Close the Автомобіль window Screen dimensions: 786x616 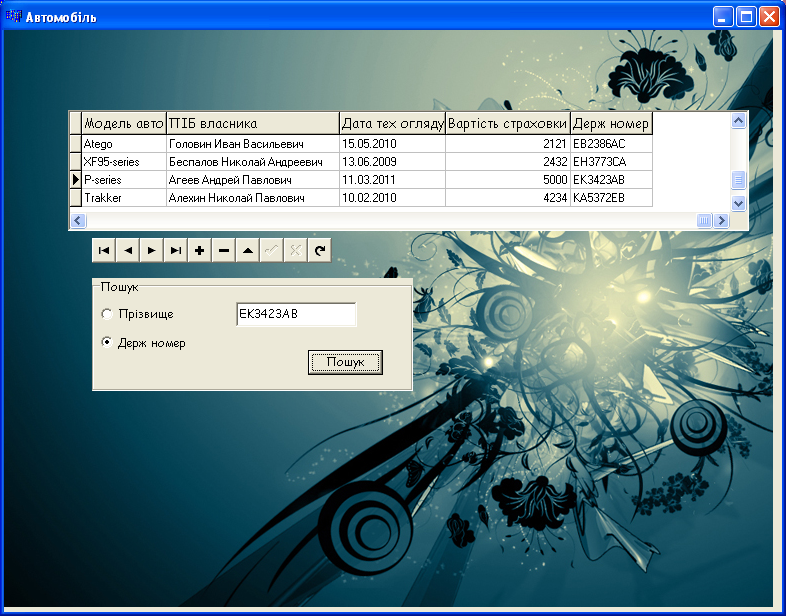pos(769,17)
